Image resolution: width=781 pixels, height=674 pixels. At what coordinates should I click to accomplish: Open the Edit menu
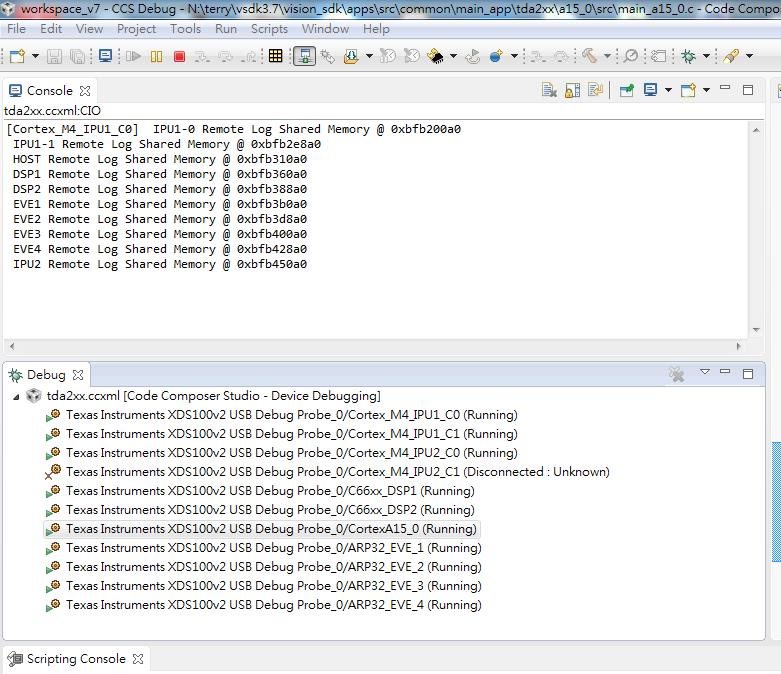tap(51, 29)
